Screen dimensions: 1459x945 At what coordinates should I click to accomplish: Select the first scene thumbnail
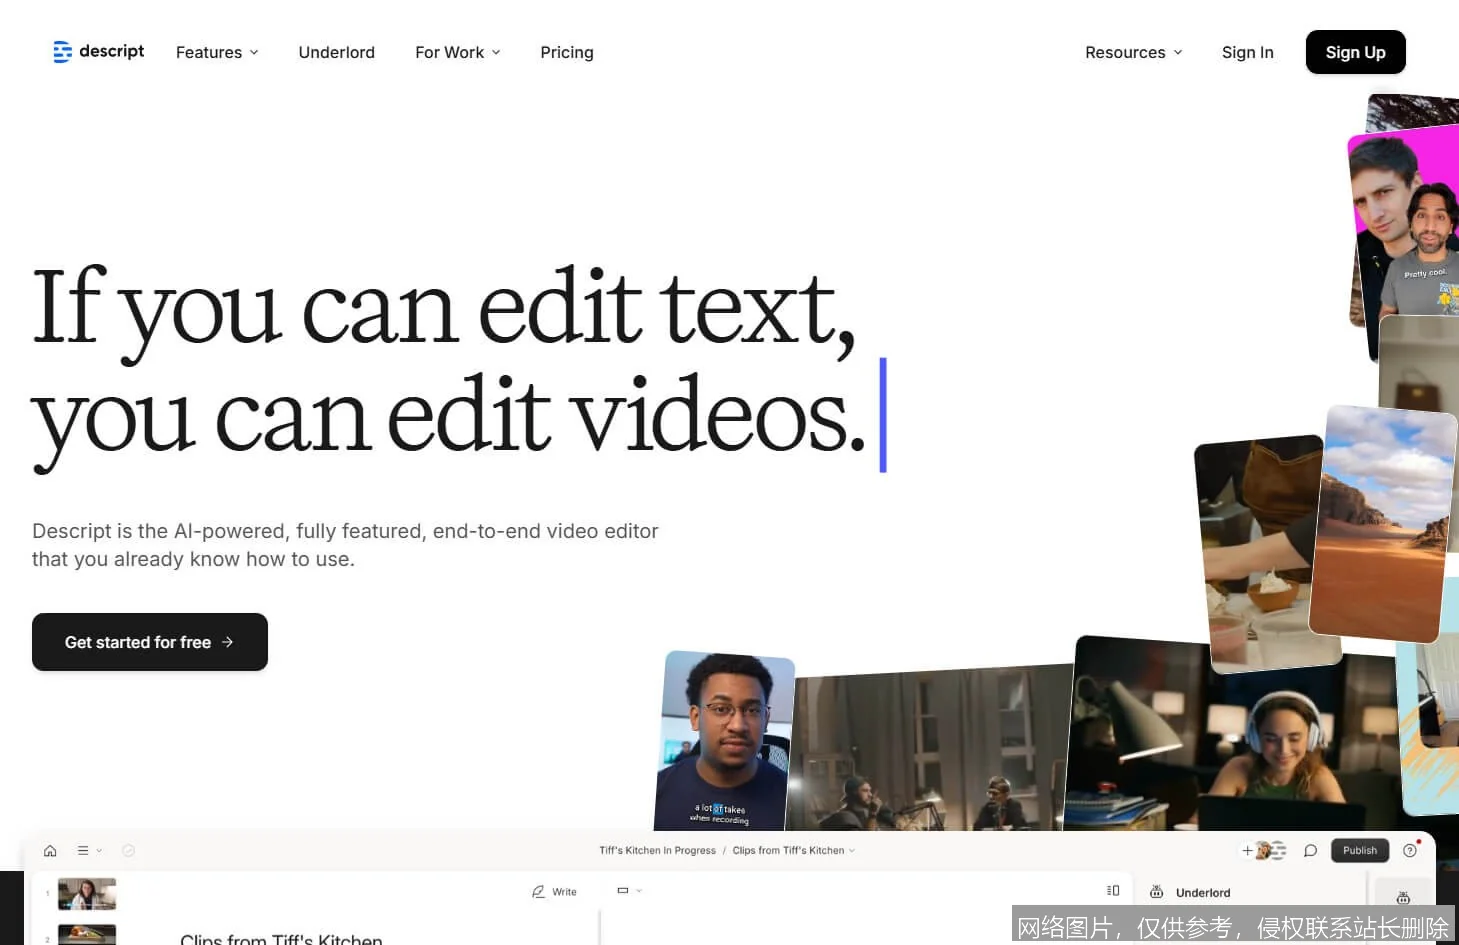87,893
